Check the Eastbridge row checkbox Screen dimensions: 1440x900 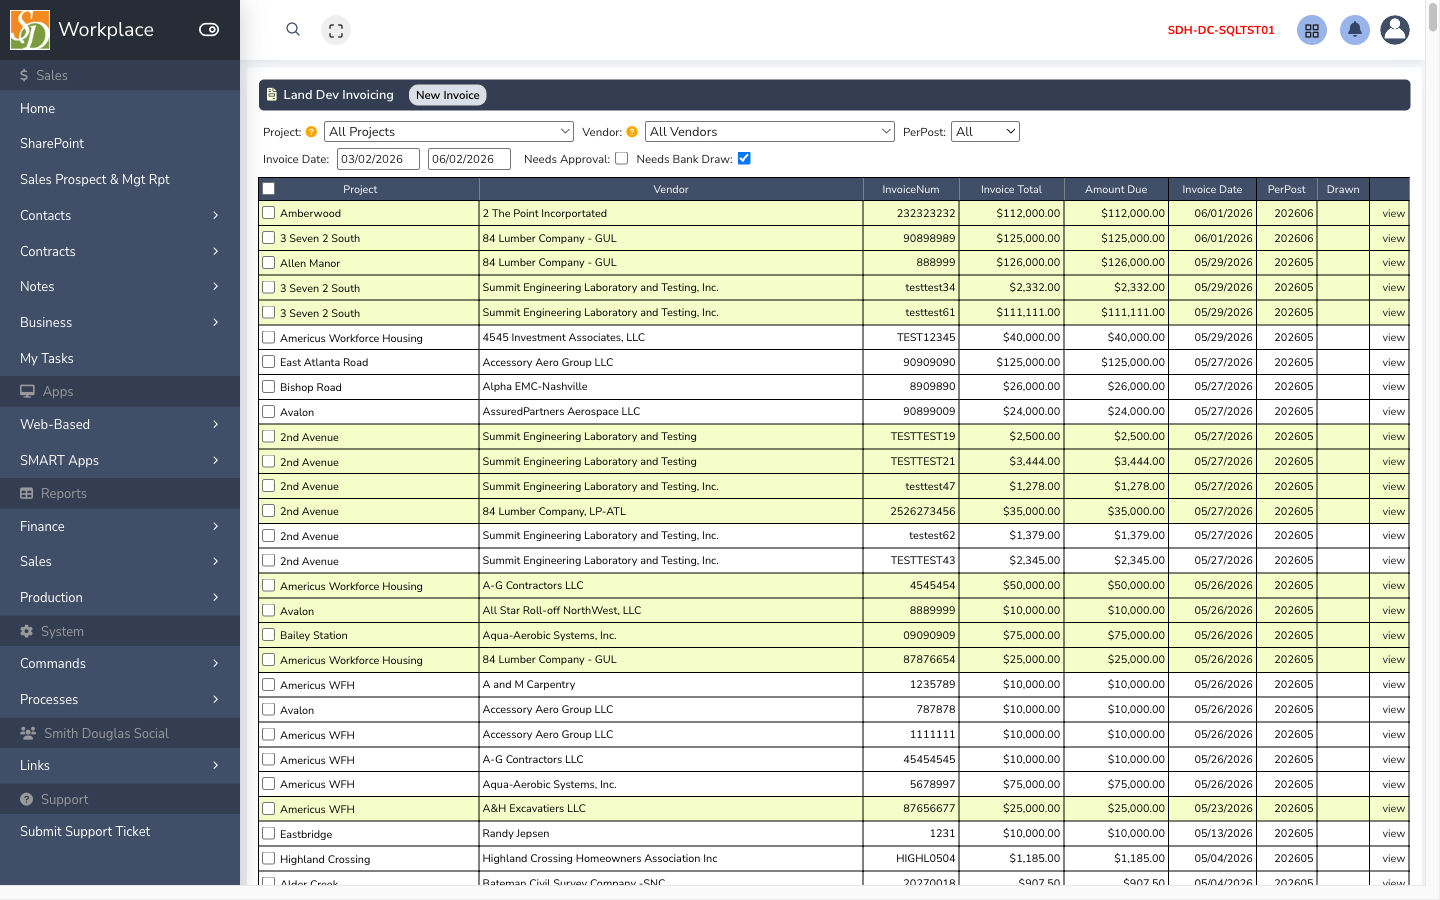point(268,833)
